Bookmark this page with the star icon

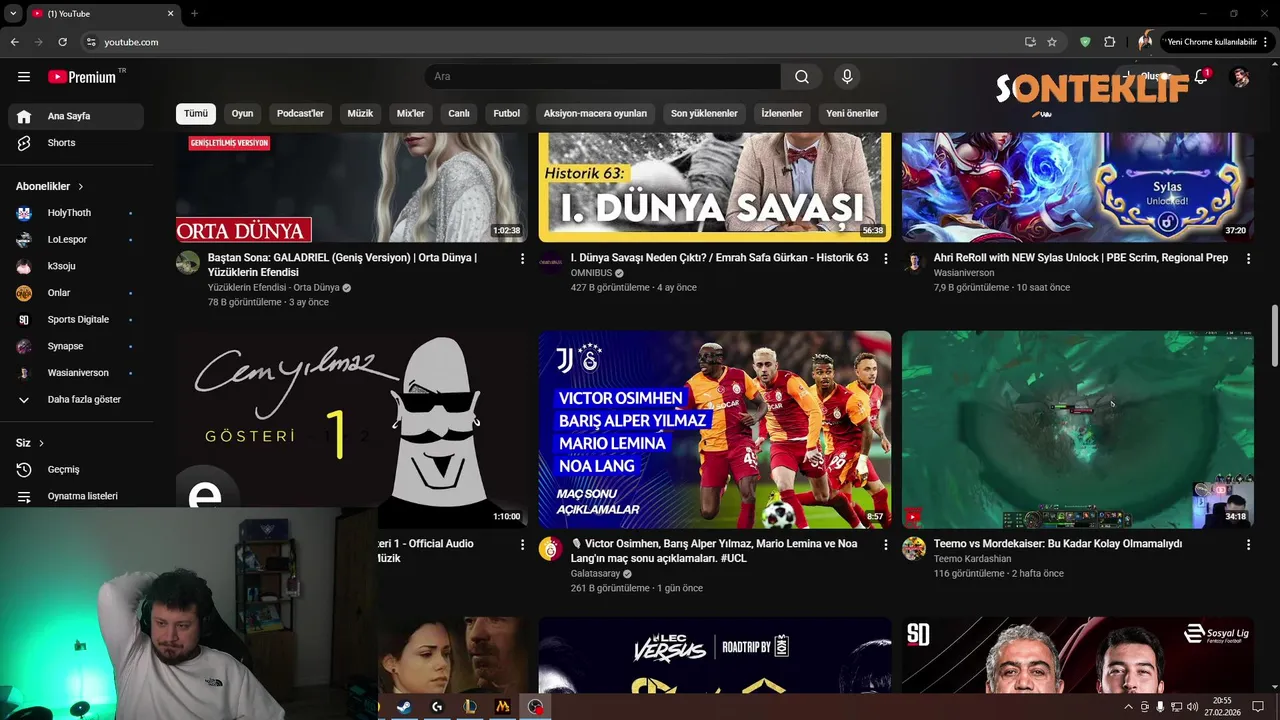point(1052,42)
